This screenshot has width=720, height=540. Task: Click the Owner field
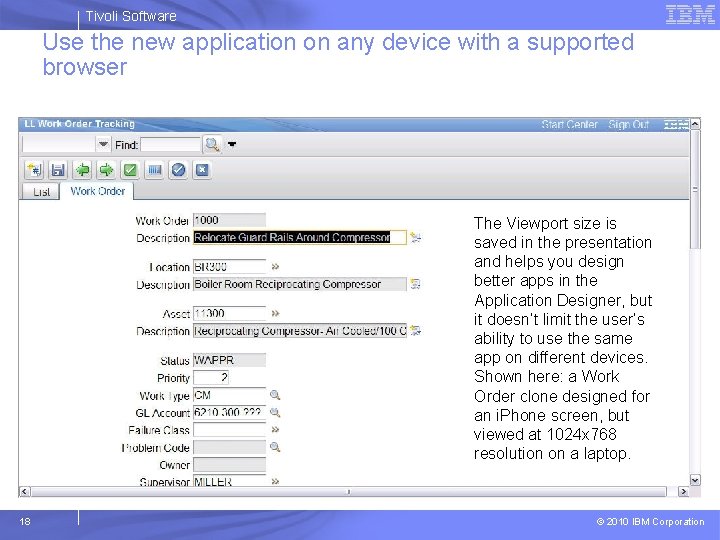coord(229,464)
